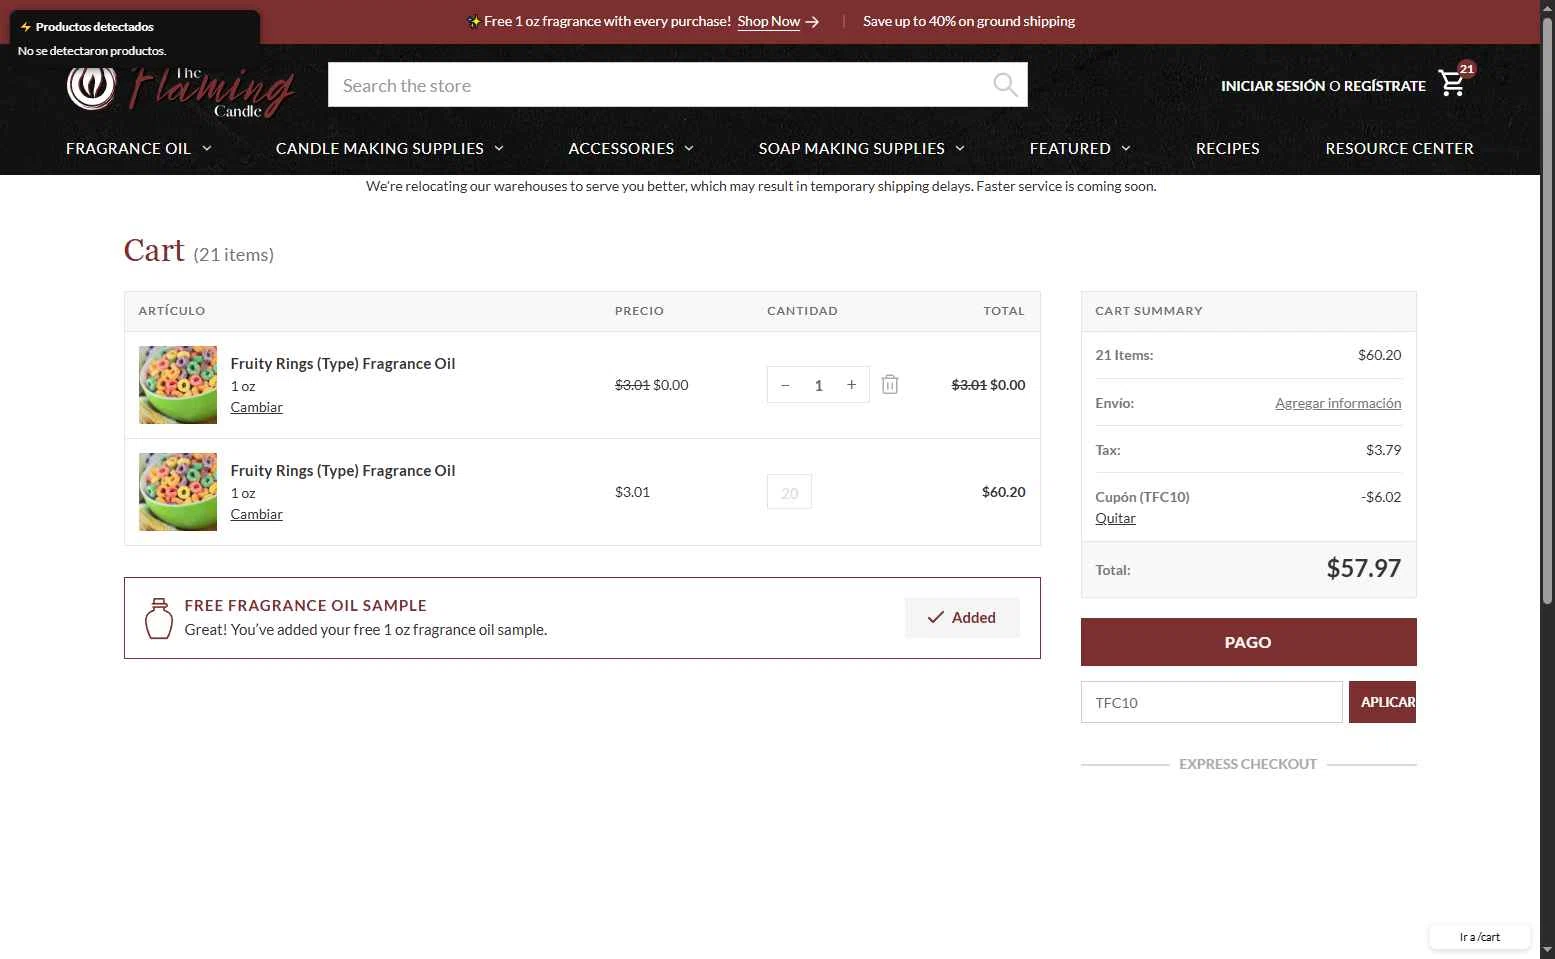Click the EXPRESS CHECKOUT label
The height and width of the screenshot is (959, 1555).
coord(1248,764)
